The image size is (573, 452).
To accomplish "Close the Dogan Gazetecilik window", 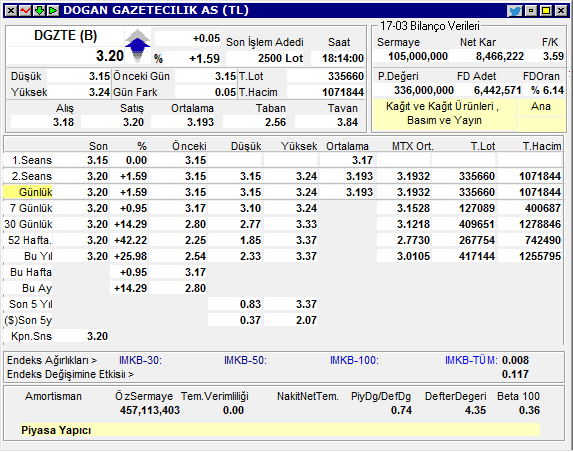I will click(x=561, y=11).
